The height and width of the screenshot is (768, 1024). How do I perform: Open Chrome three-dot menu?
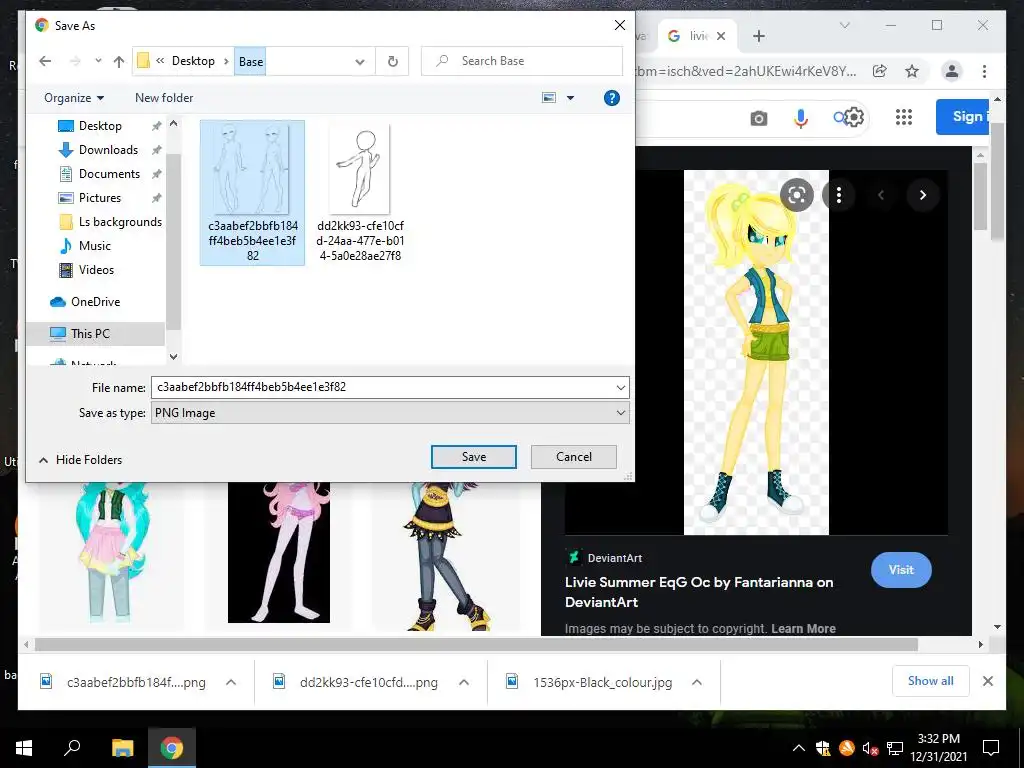click(x=984, y=71)
